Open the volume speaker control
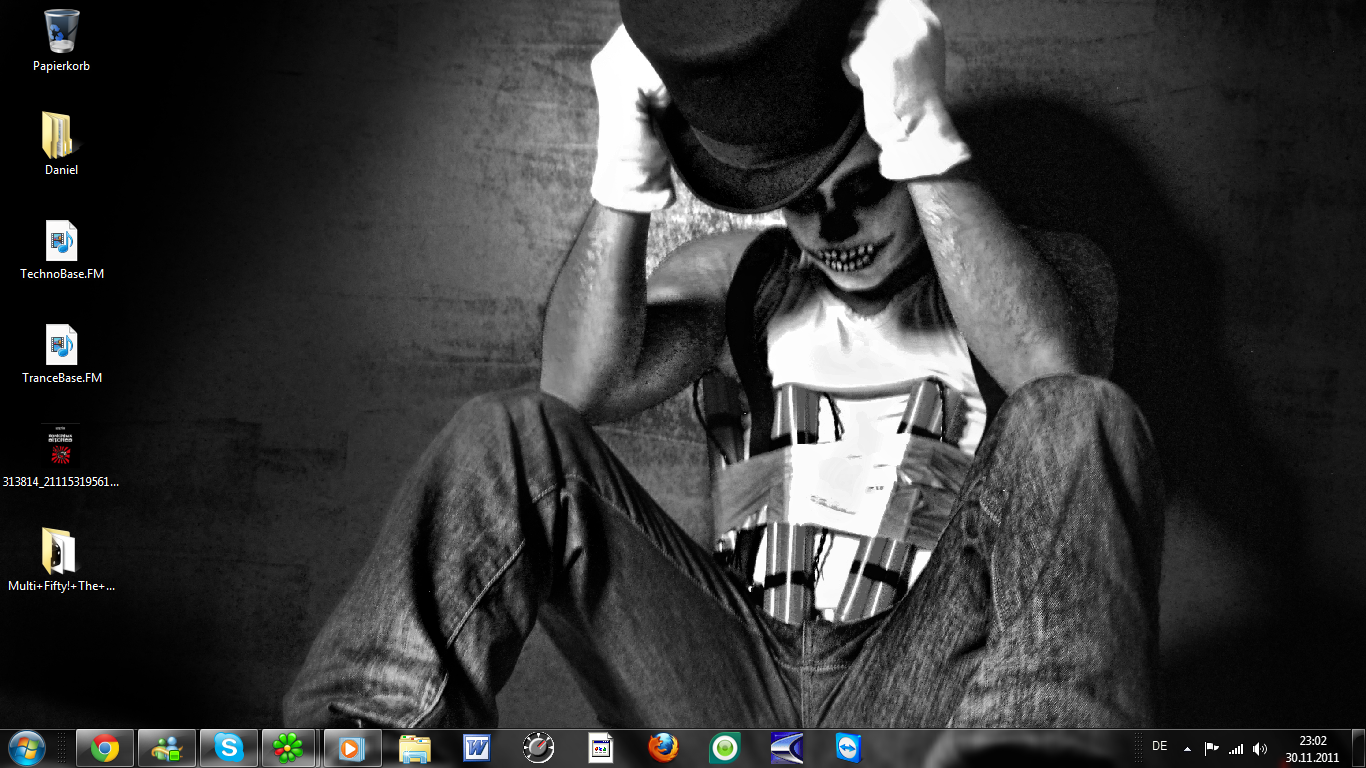Screen dimensions: 1366x768 click(1260, 748)
